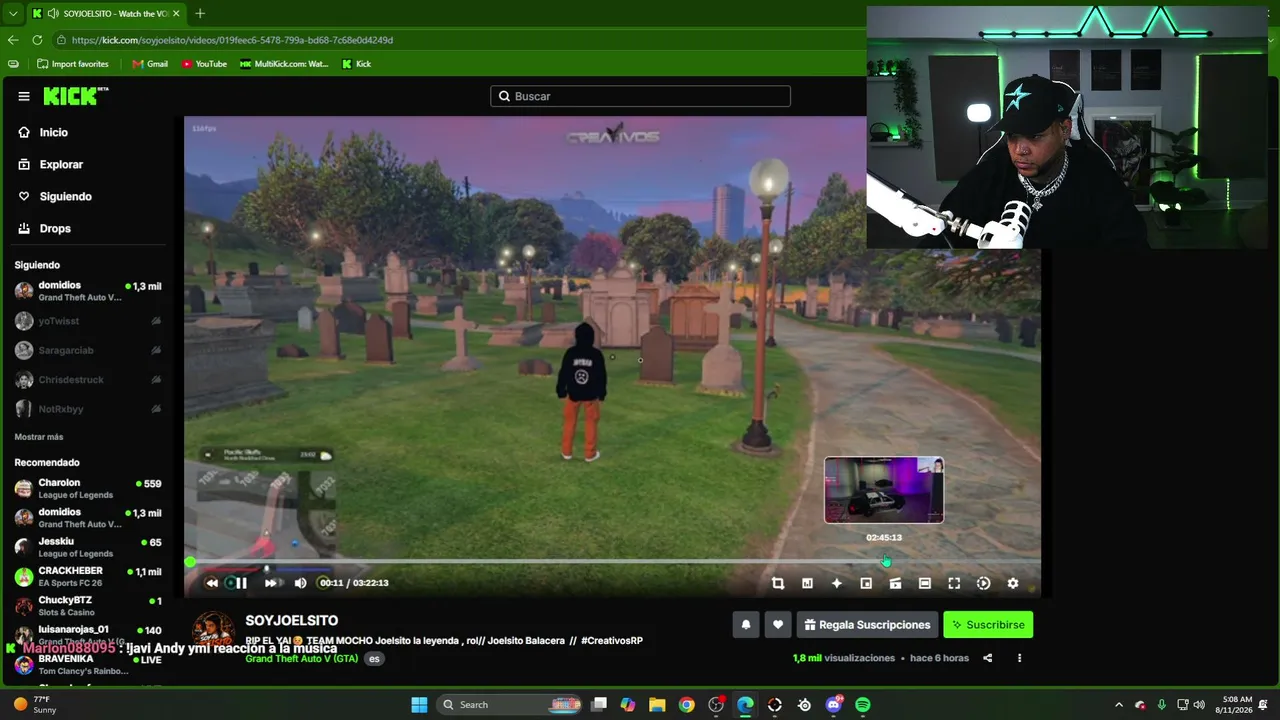Toggle picture-in-picture mode
Image resolution: width=1280 pixels, height=720 pixels.
[866, 583]
